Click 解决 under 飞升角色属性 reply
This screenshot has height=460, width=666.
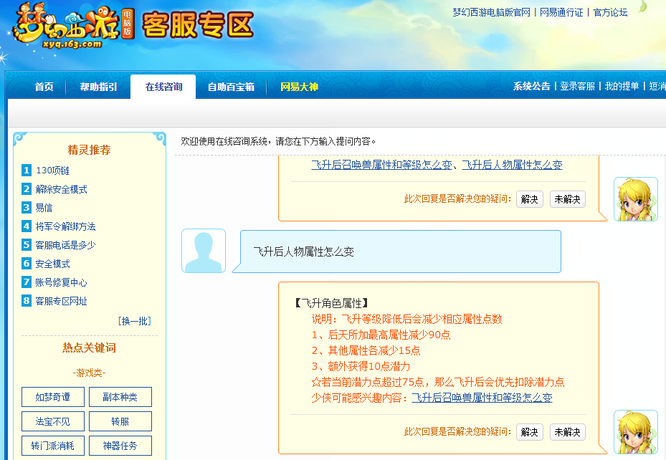click(529, 432)
